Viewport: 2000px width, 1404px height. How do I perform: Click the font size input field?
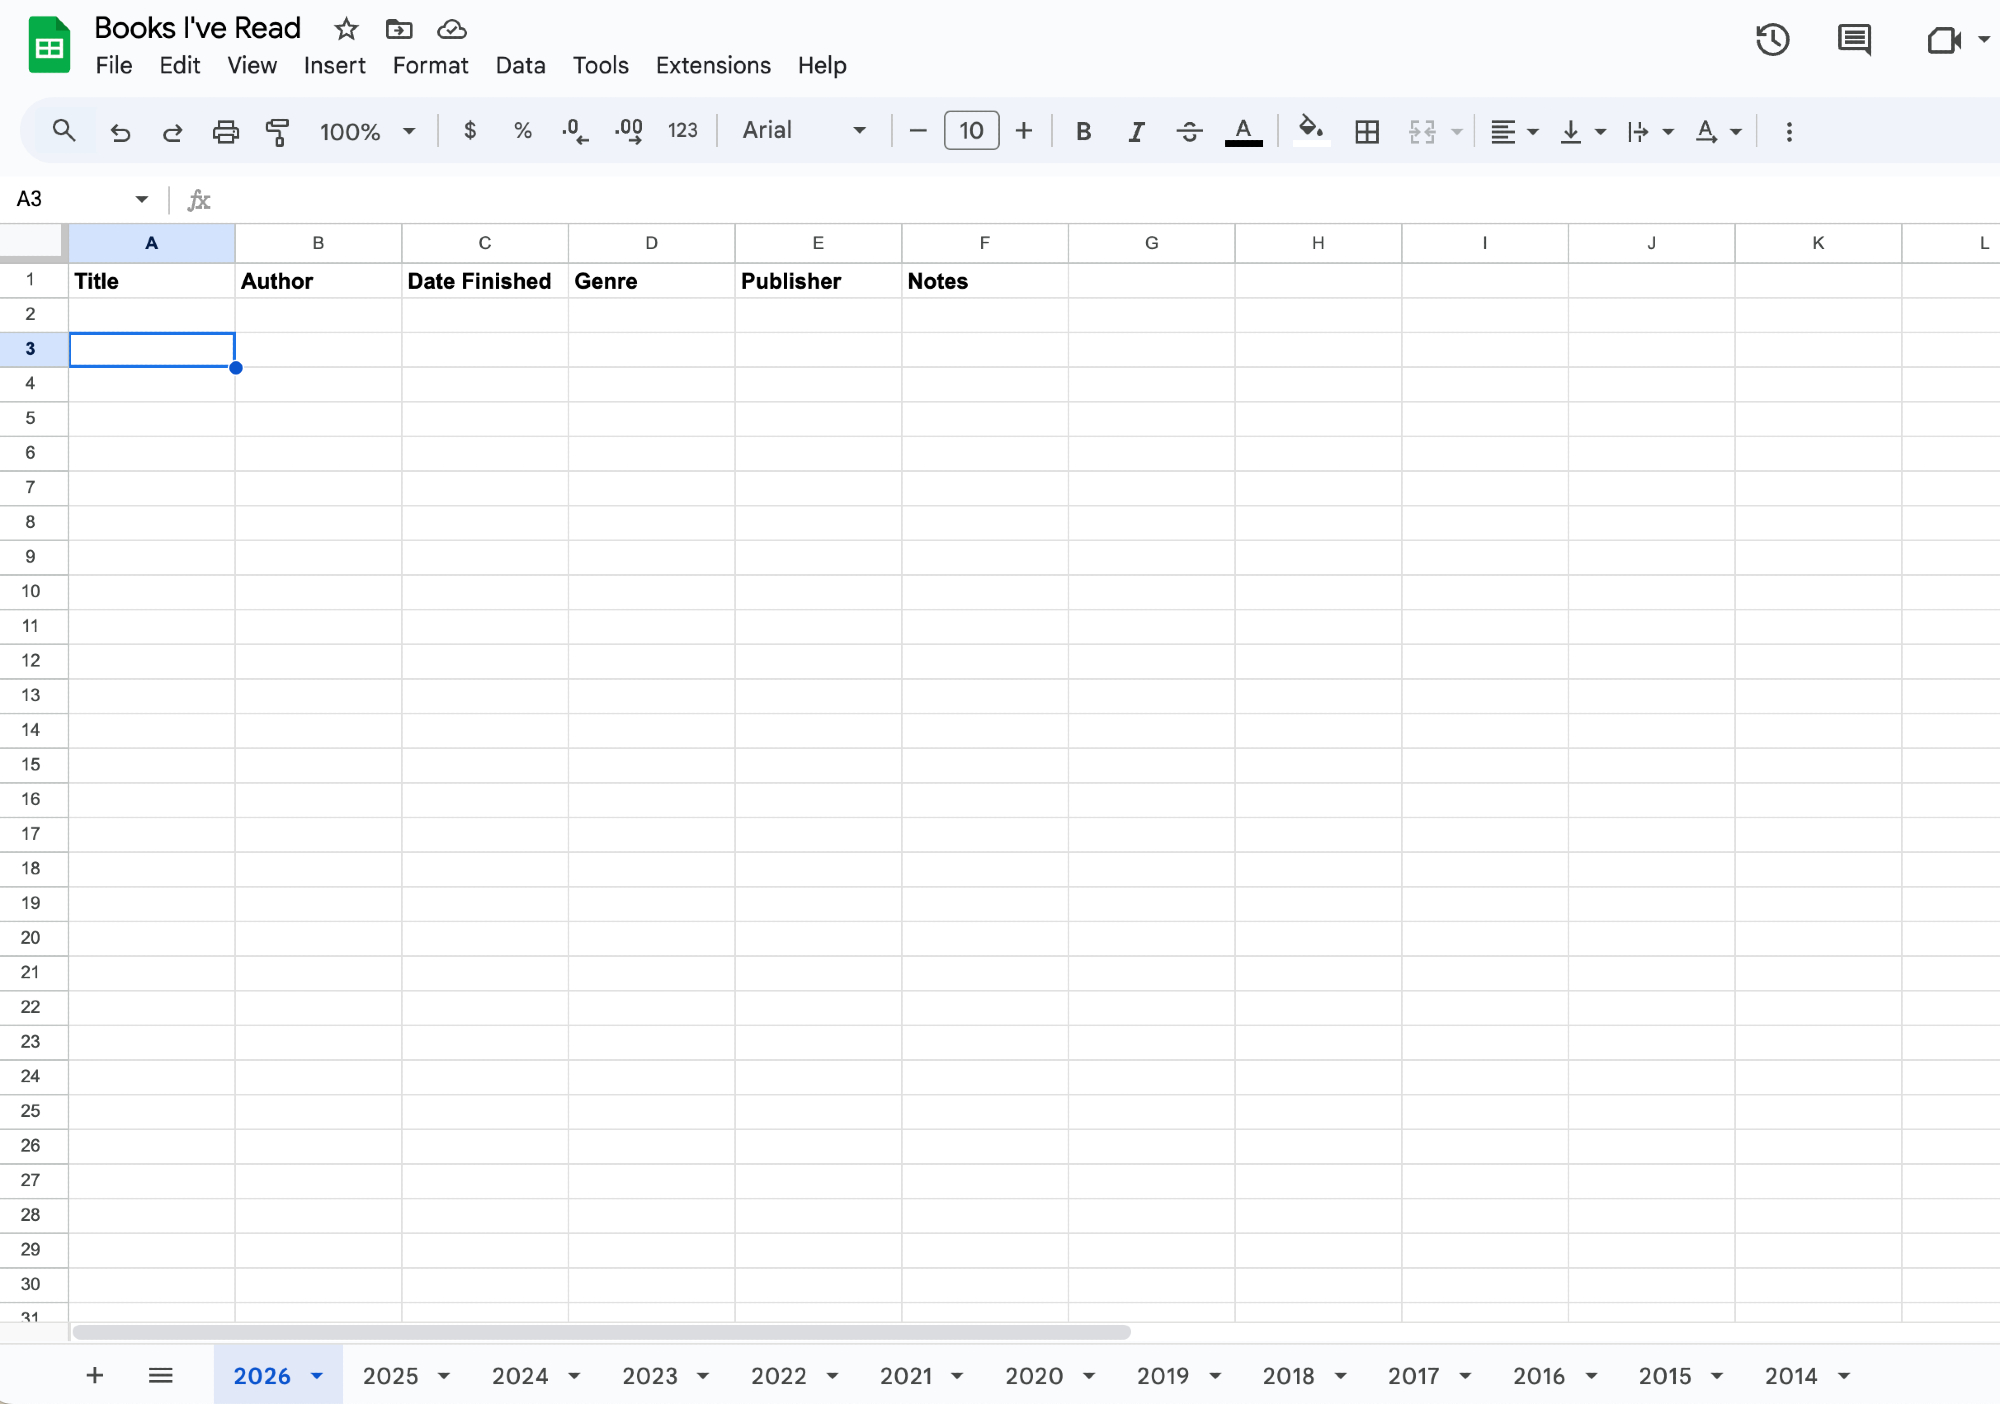tap(971, 131)
